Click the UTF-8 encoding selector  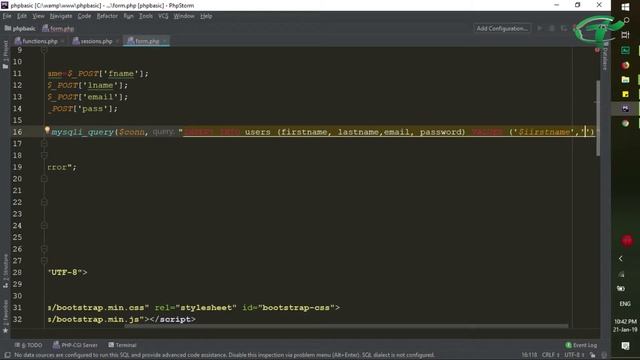pos(575,355)
